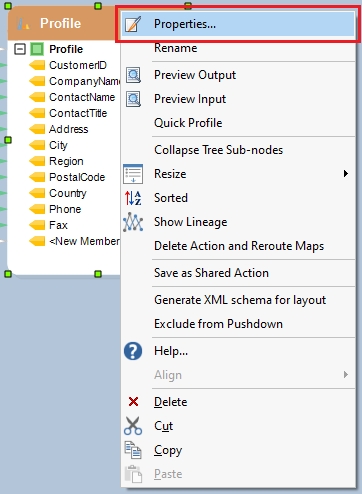Click the Sorted A-Z icon
362x494 pixels.
click(x=133, y=198)
